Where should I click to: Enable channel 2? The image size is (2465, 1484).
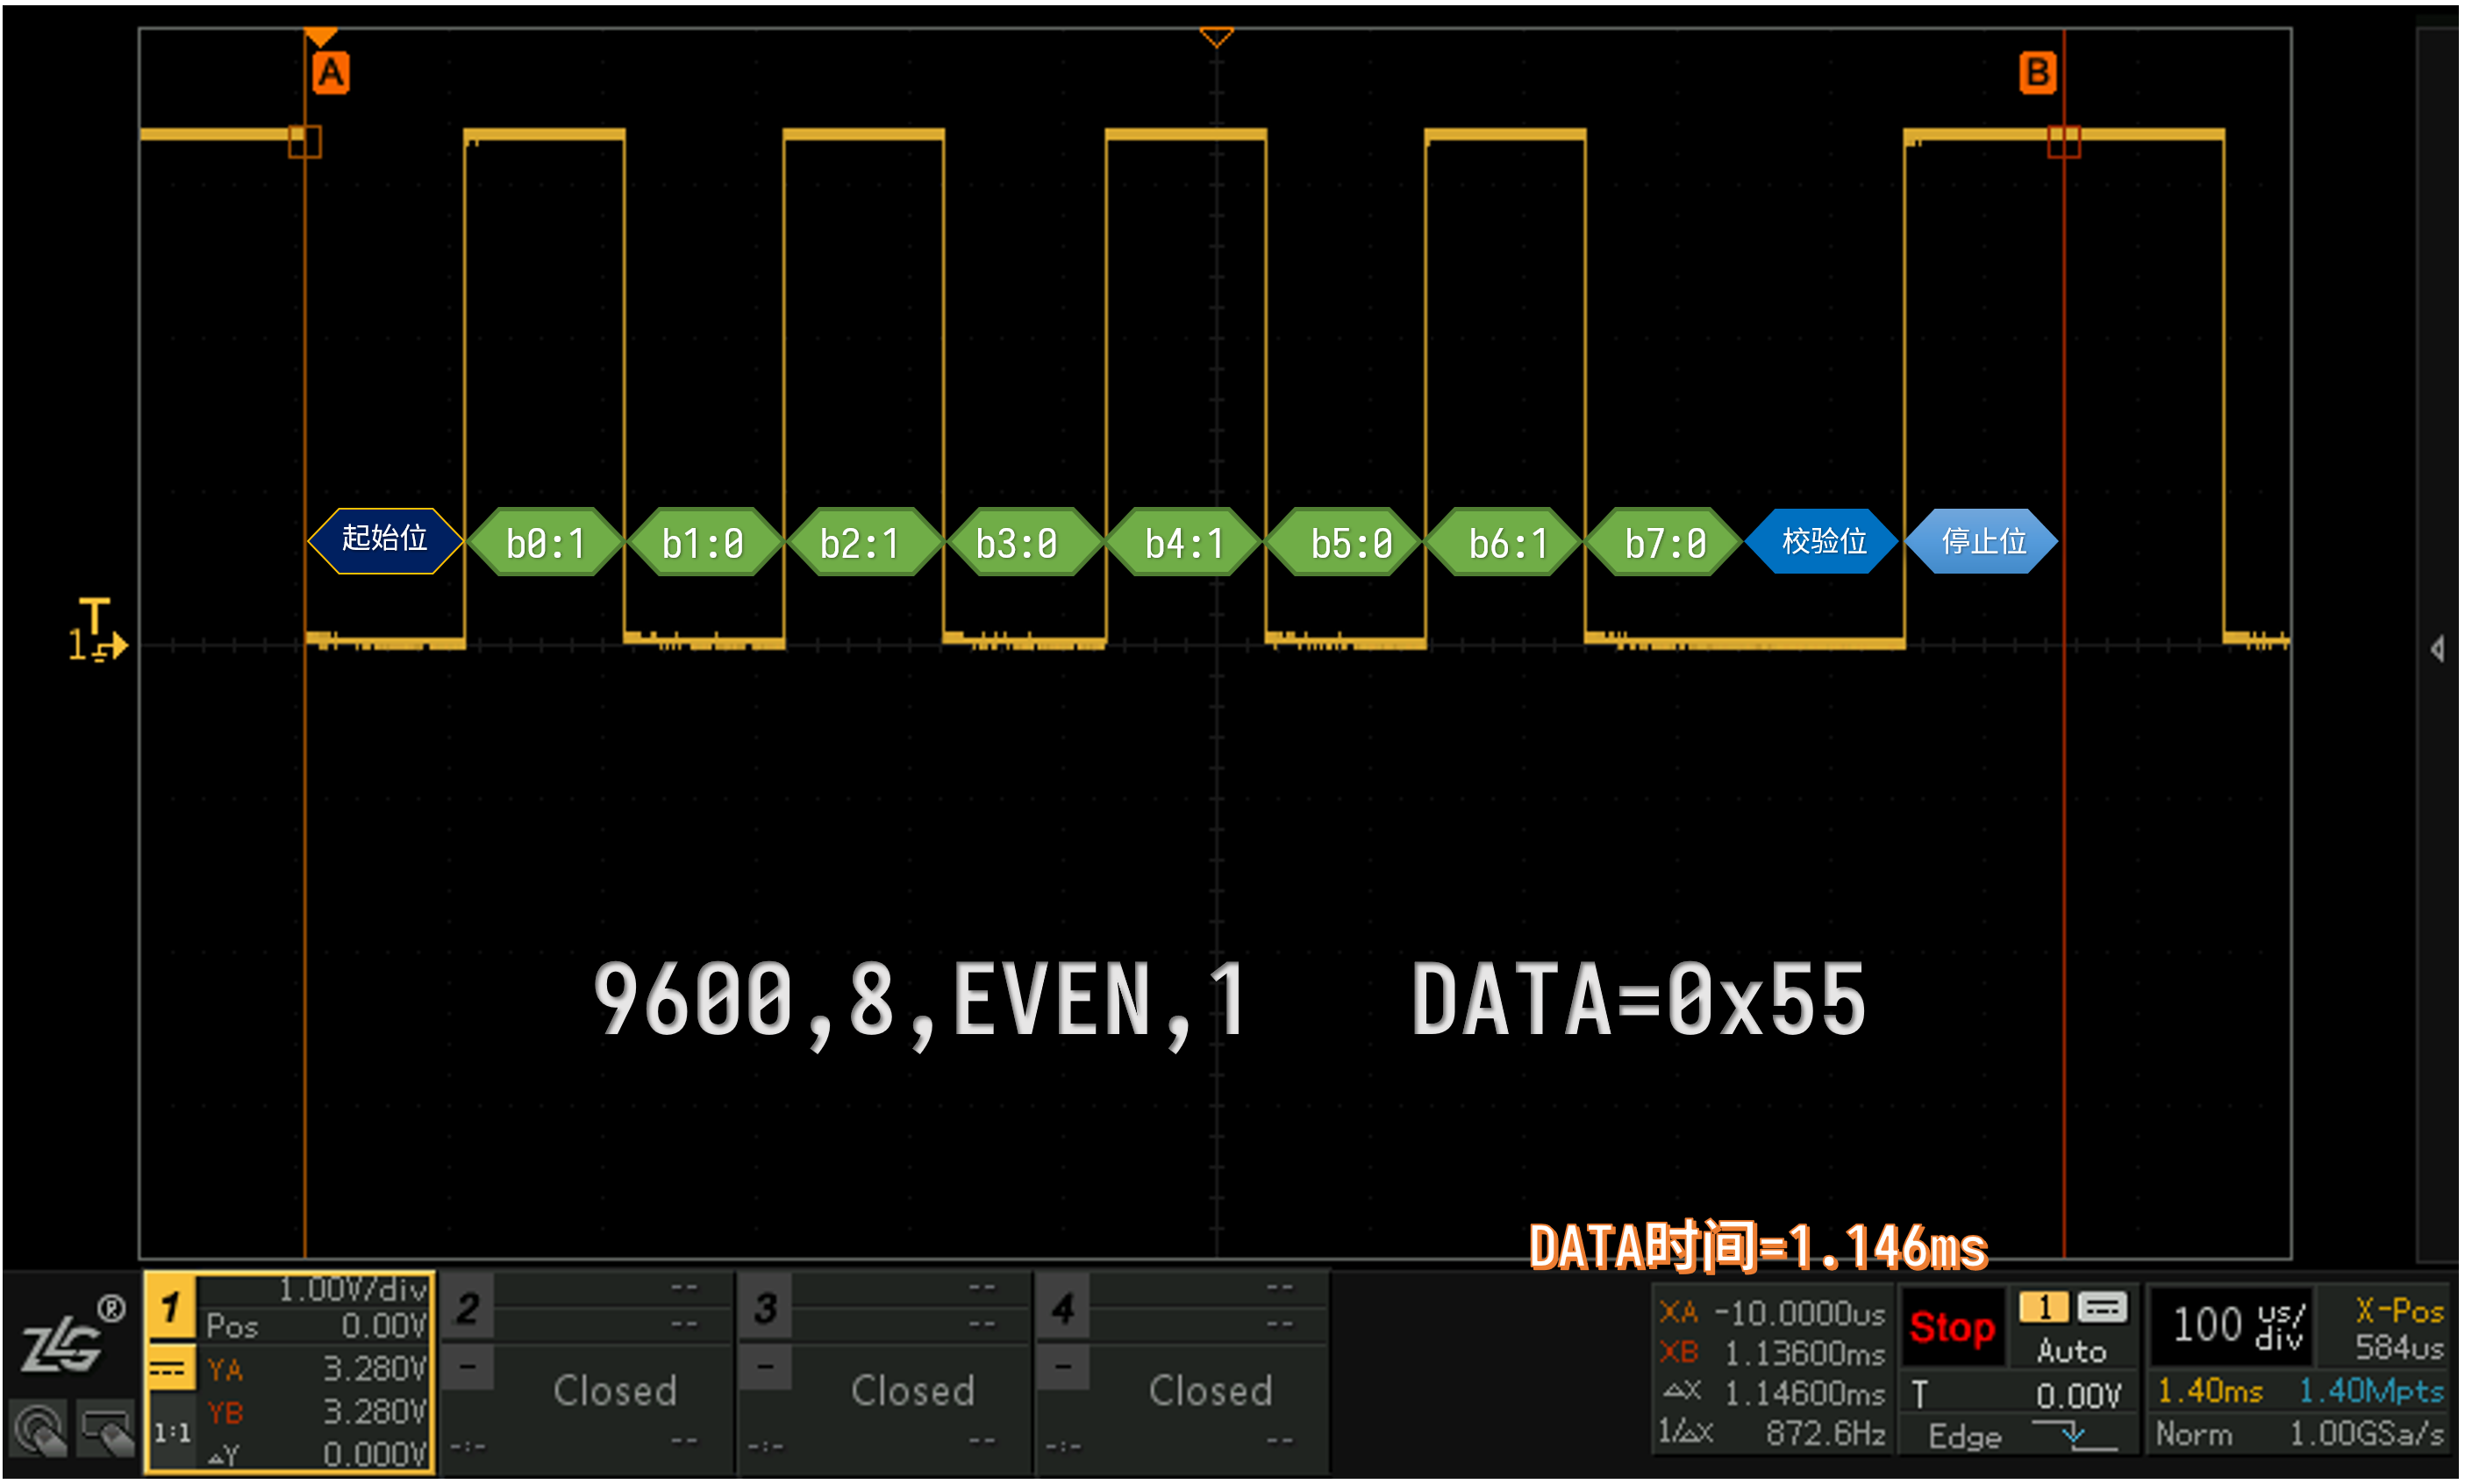467,1308
